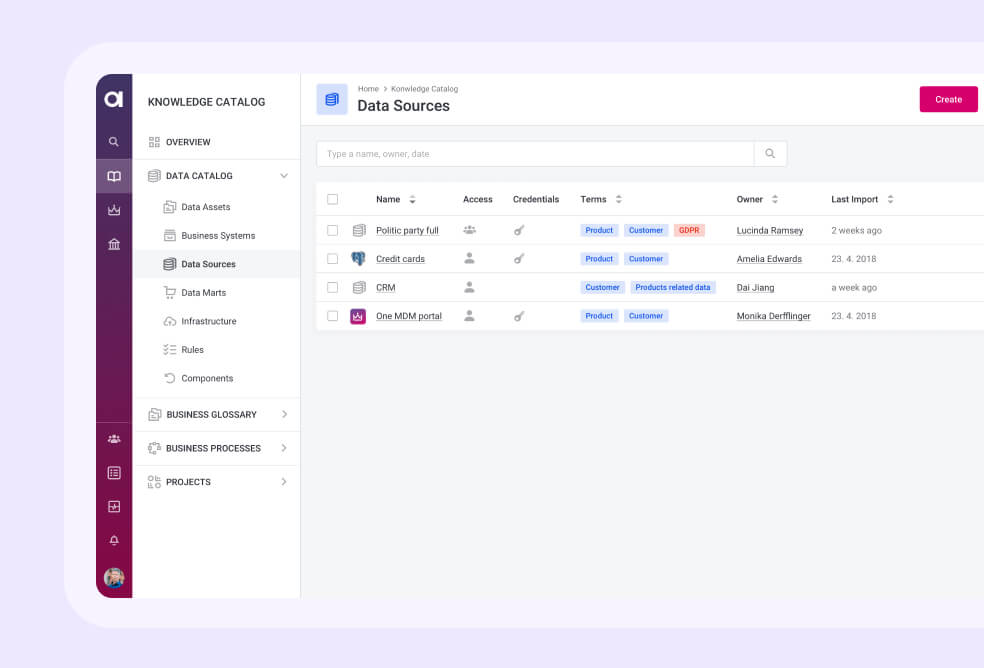Screen dimensions: 984x668
Task: Open Data Marts in the navigation
Action: 203,293
